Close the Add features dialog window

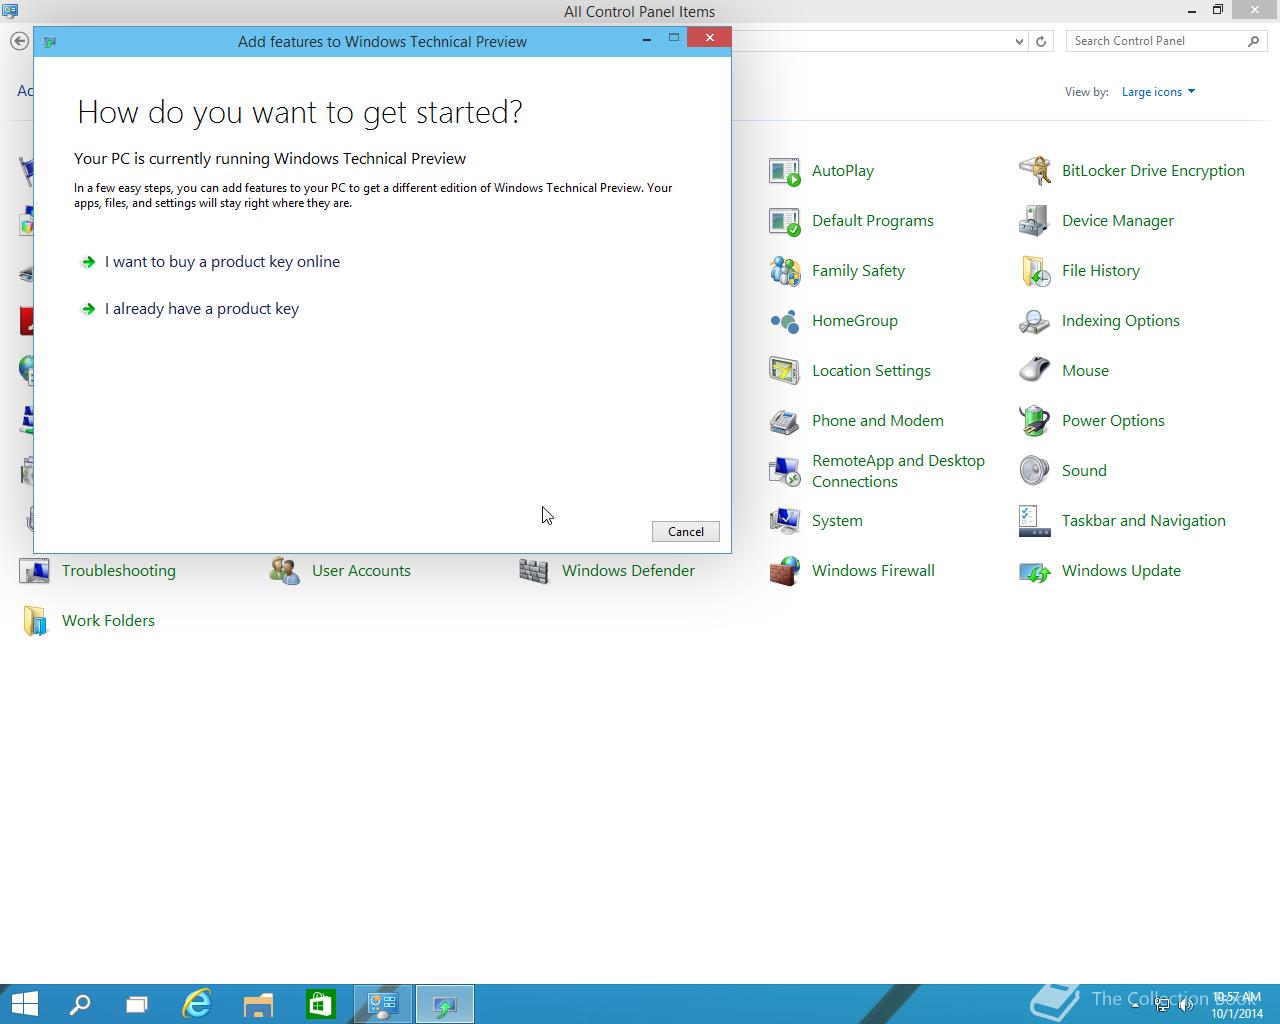pos(709,38)
